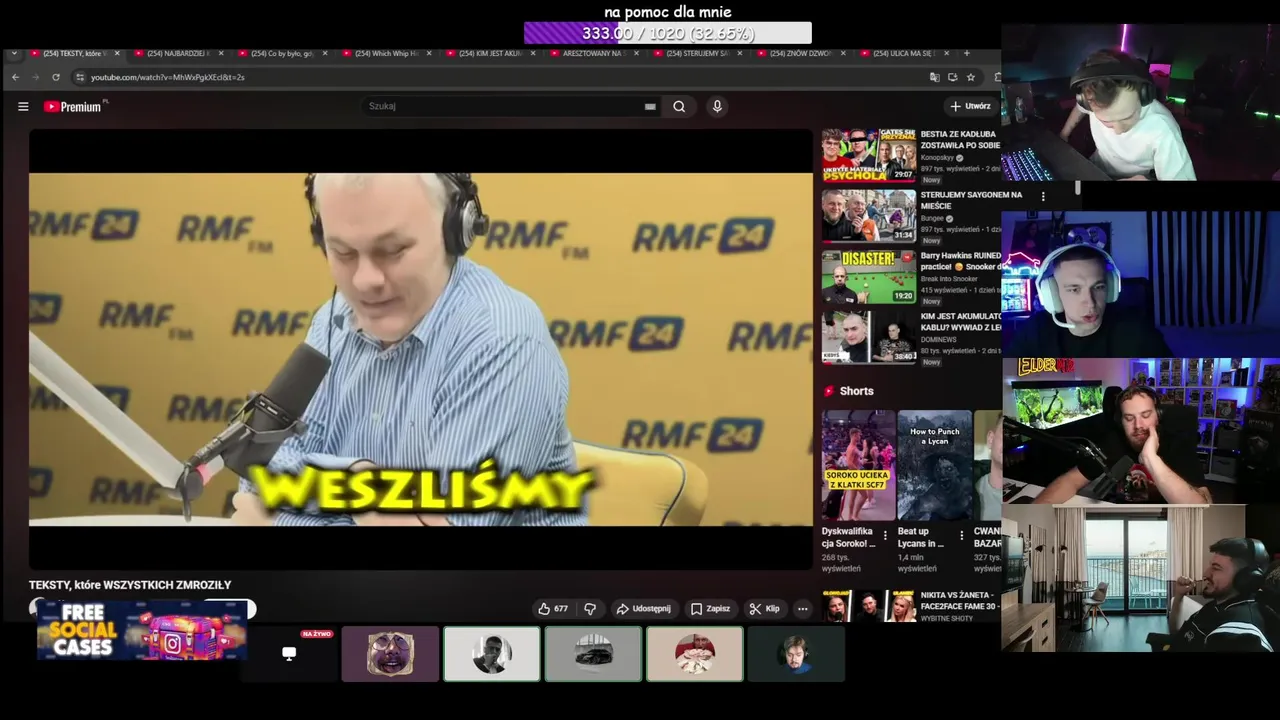Create a clip with the Klip button
This screenshot has height=720, width=1280.
coord(764,608)
